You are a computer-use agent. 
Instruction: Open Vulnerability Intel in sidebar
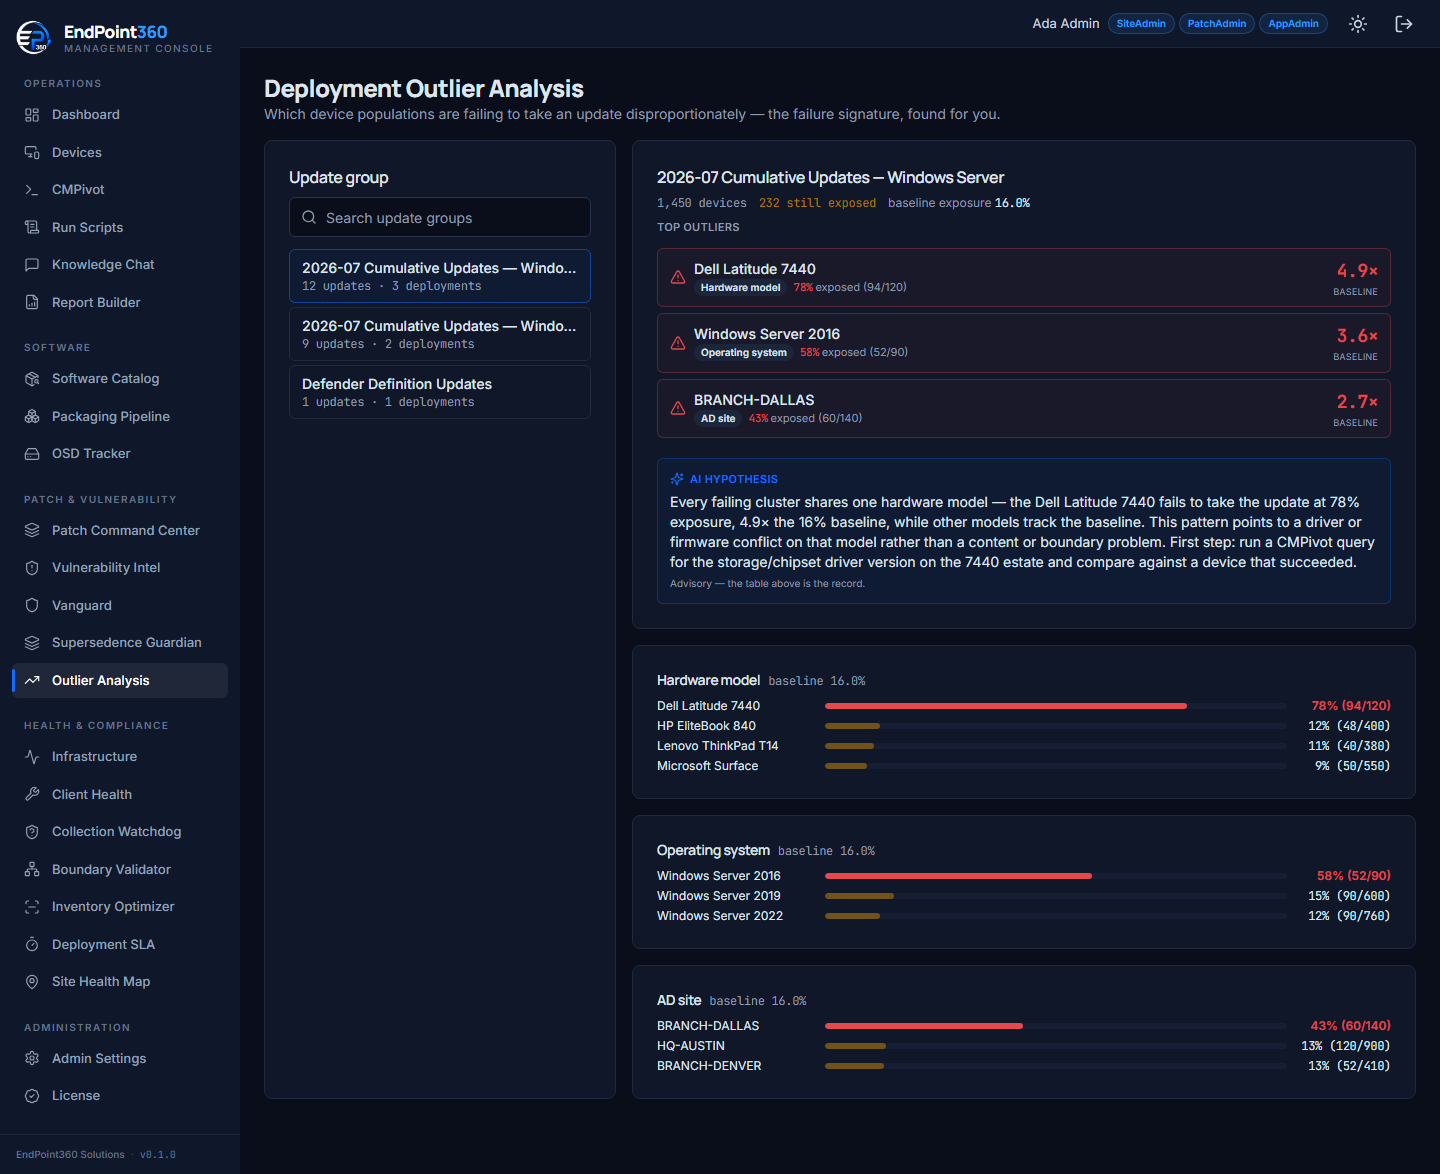(120, 568)
